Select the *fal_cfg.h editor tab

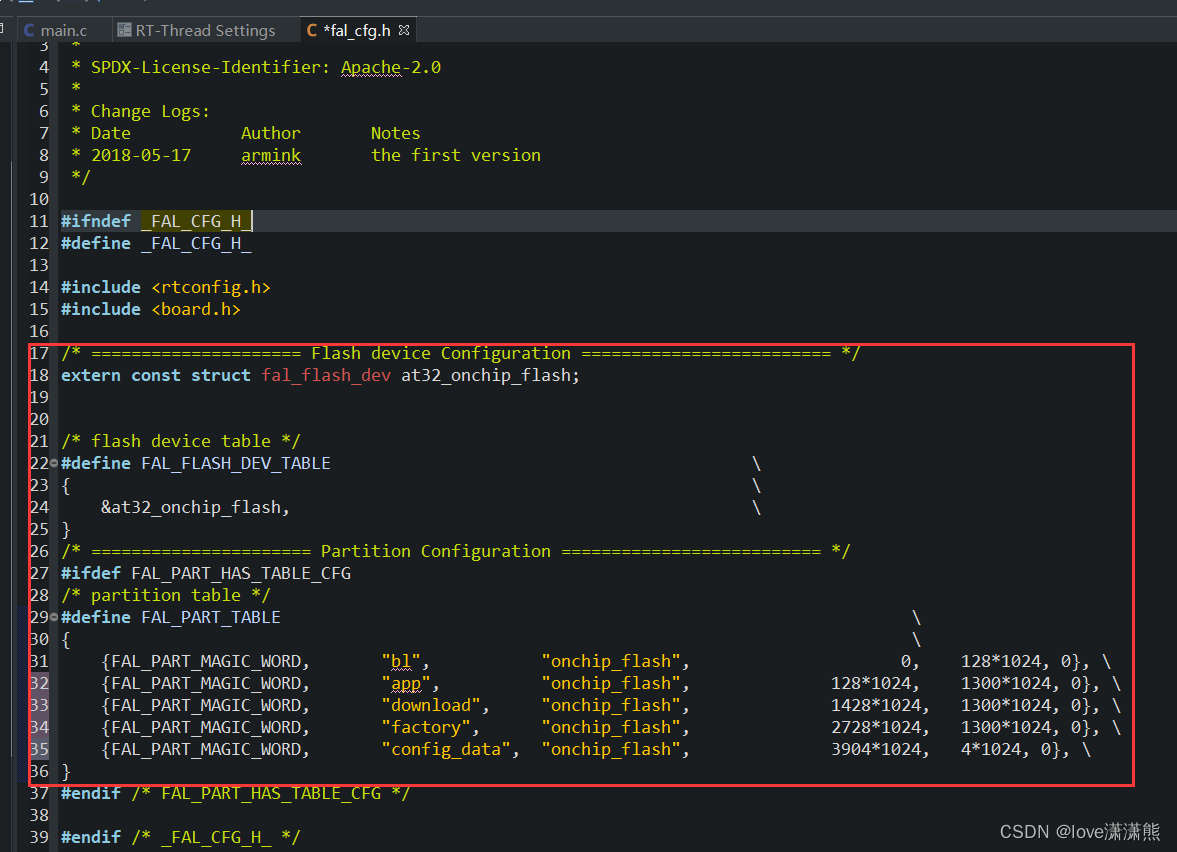tap(357, 31)
